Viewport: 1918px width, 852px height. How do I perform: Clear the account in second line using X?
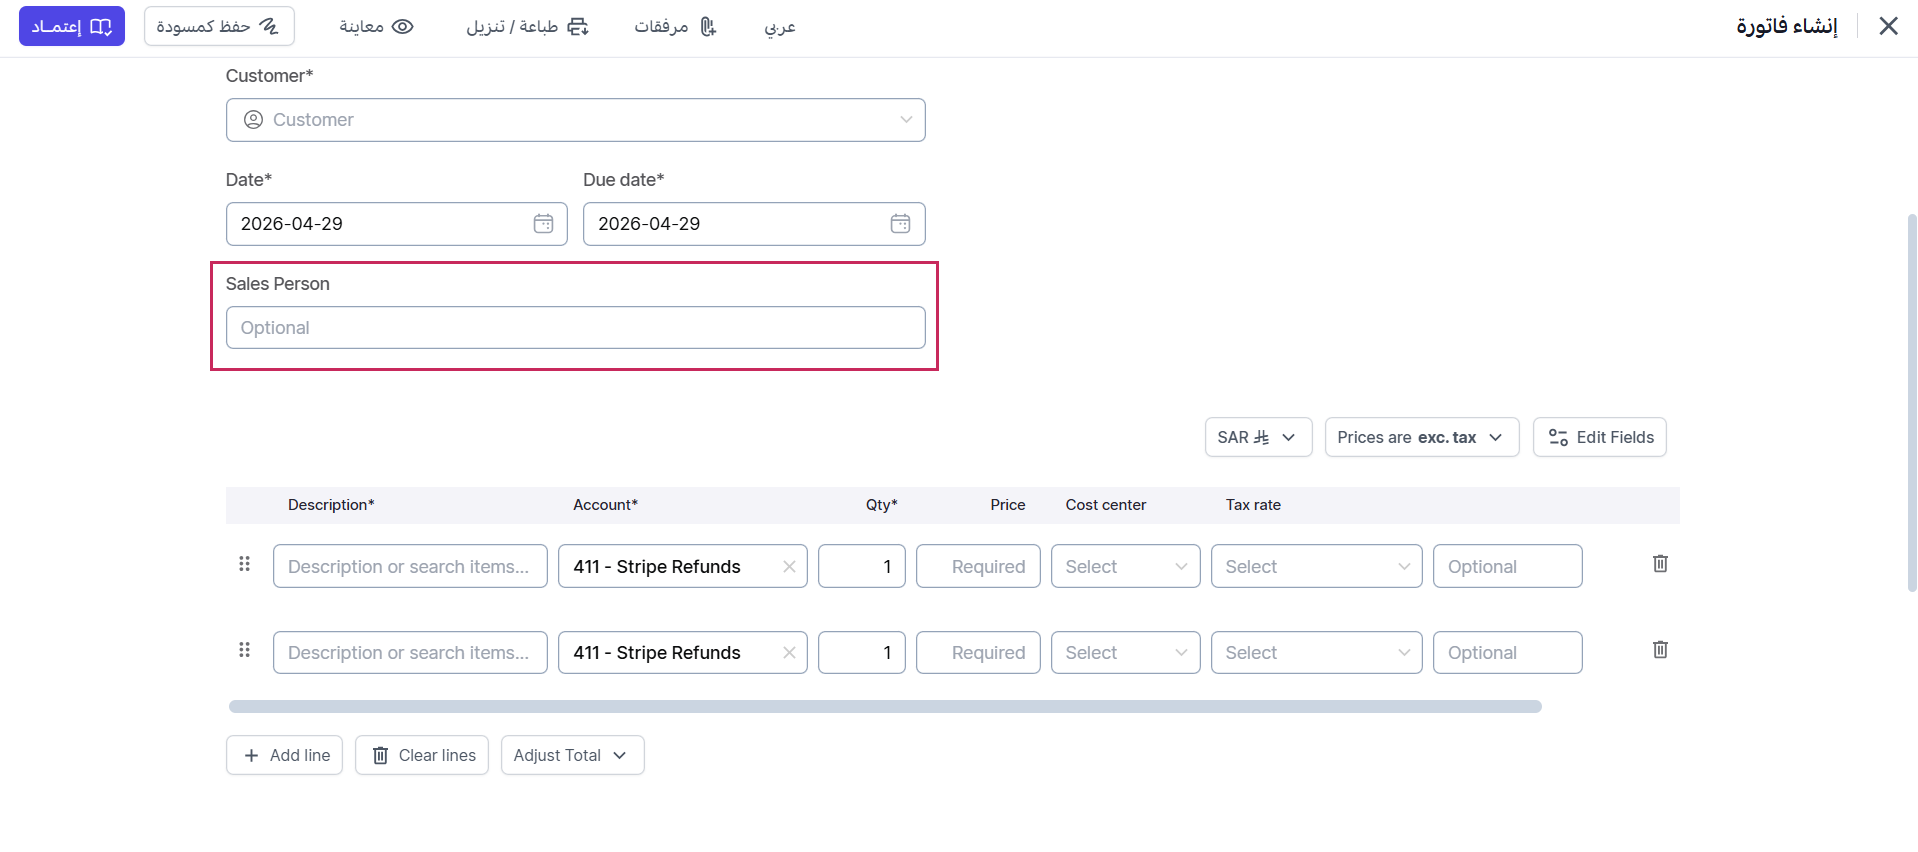789,653
